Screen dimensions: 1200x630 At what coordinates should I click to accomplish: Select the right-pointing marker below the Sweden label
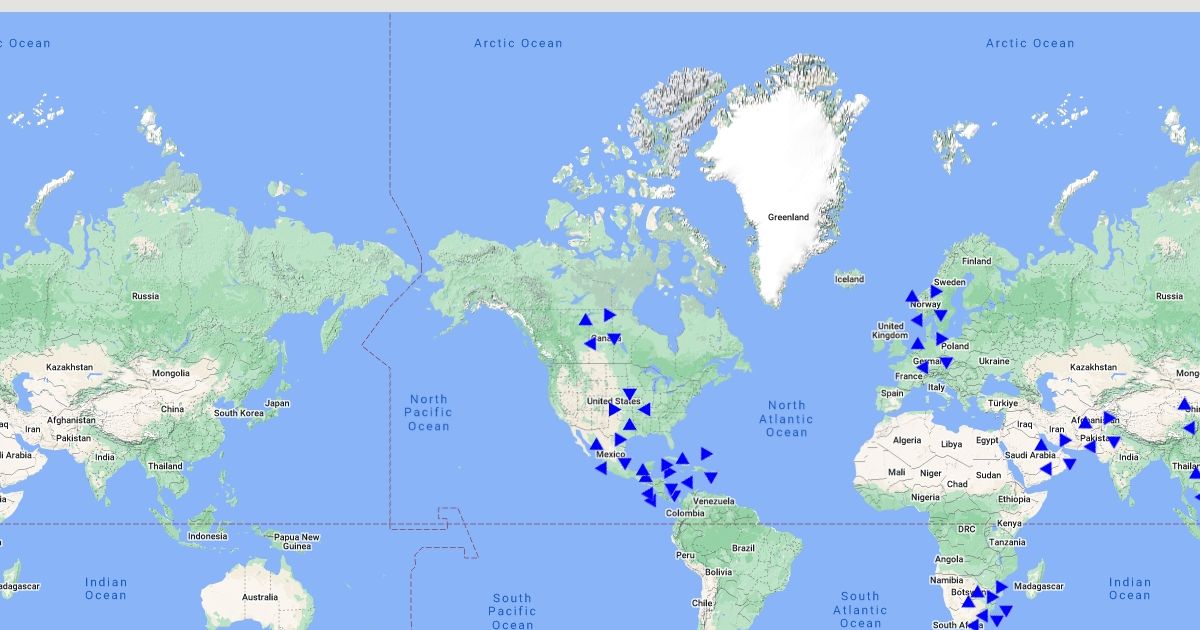[936, 292]
